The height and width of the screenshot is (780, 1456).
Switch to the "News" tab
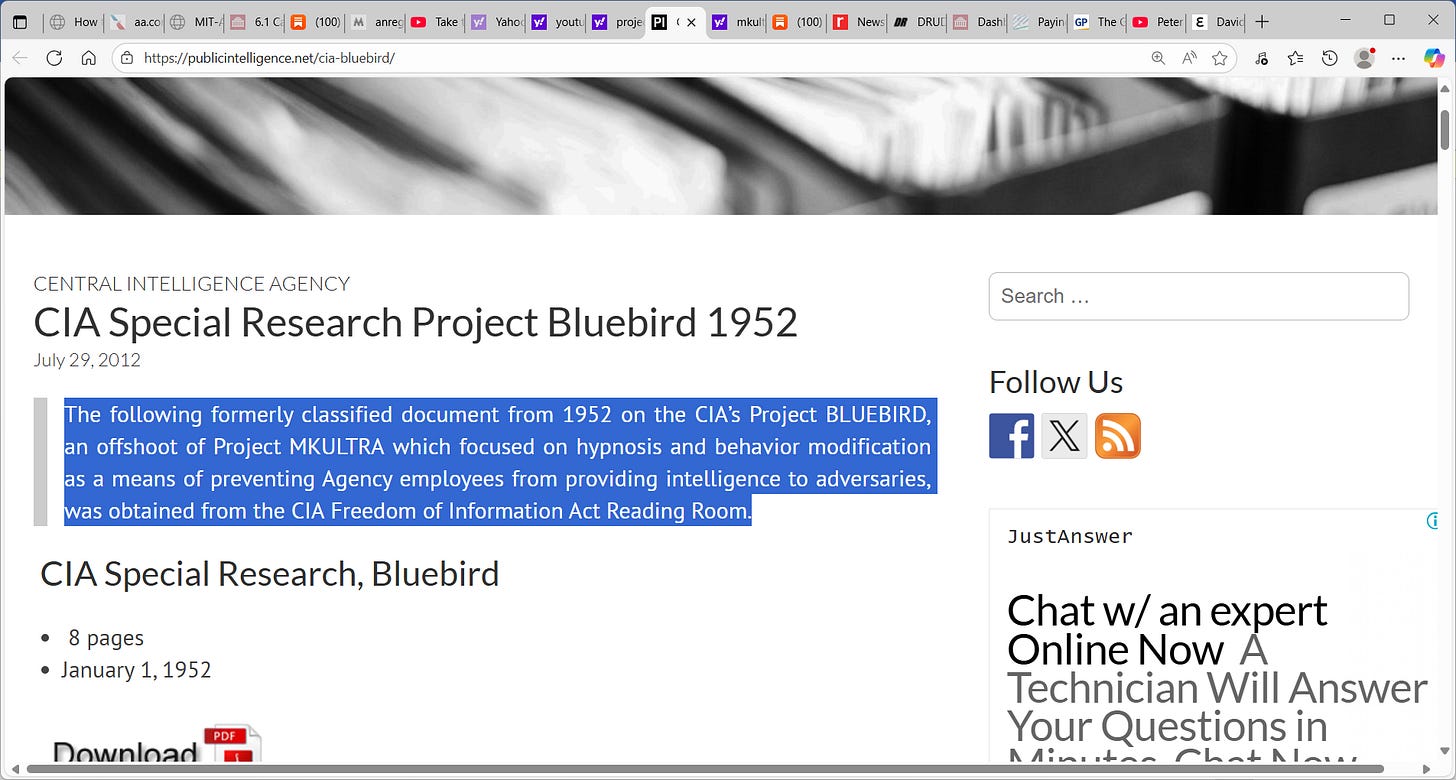(856, 21)
